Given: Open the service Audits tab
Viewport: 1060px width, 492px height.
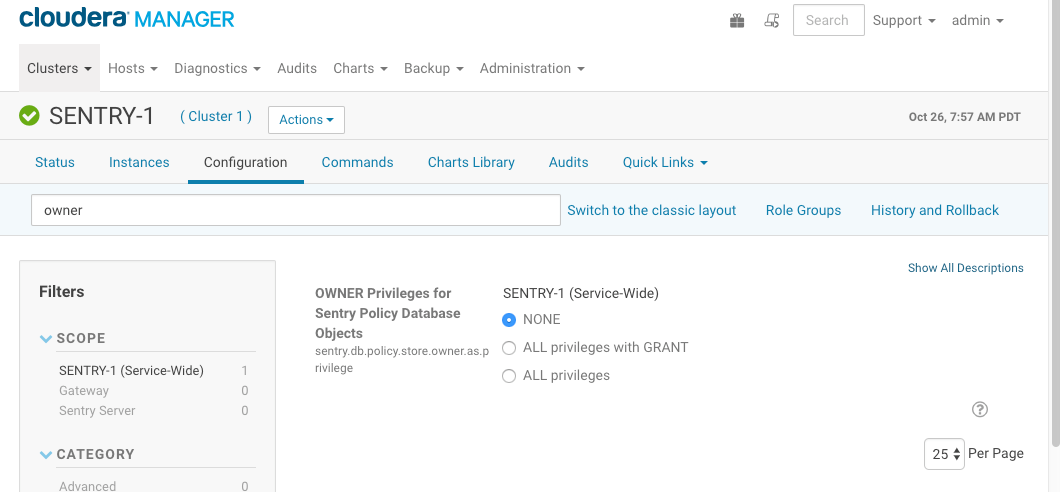Looking at the screenshot, I should (569, 162).
